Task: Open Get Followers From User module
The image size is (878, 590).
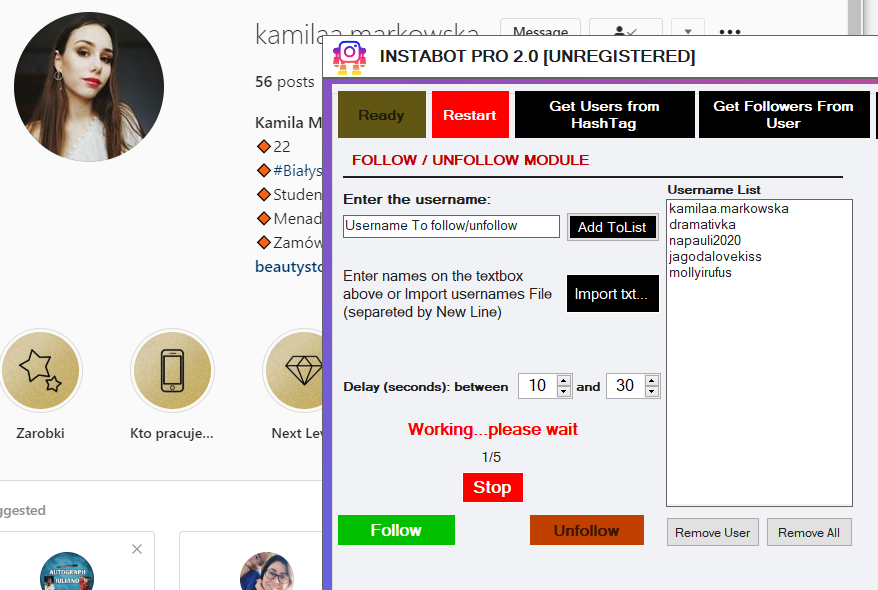Action: click(x=783, y=115)
